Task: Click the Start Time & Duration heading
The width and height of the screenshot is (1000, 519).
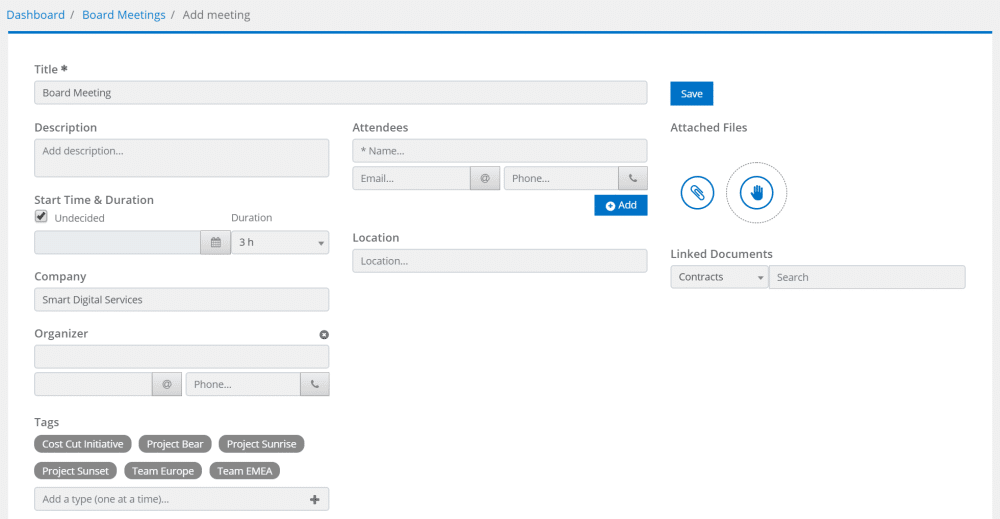Action: point(94,200)
